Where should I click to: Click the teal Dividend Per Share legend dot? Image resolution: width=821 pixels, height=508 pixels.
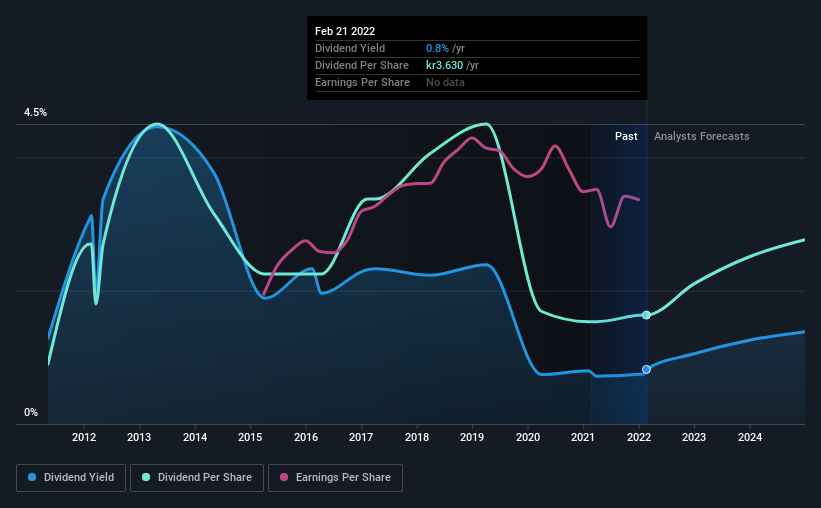(146, 477)
